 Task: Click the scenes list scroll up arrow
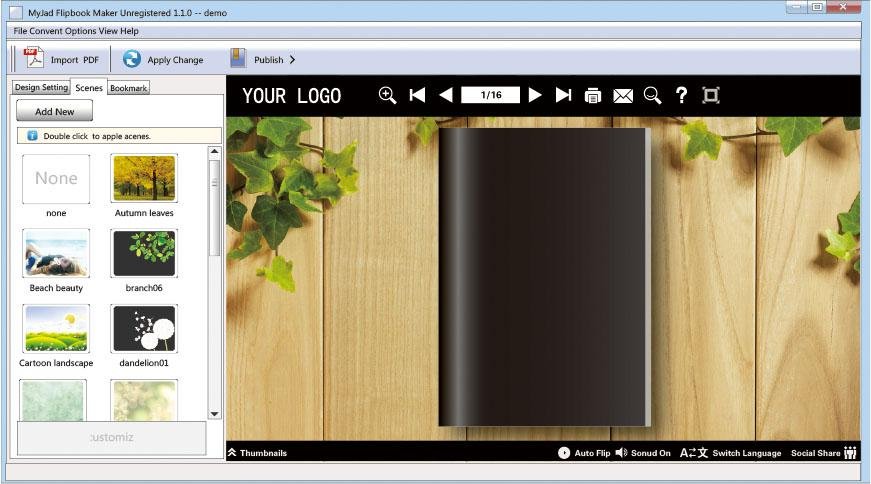pos(214,152)
